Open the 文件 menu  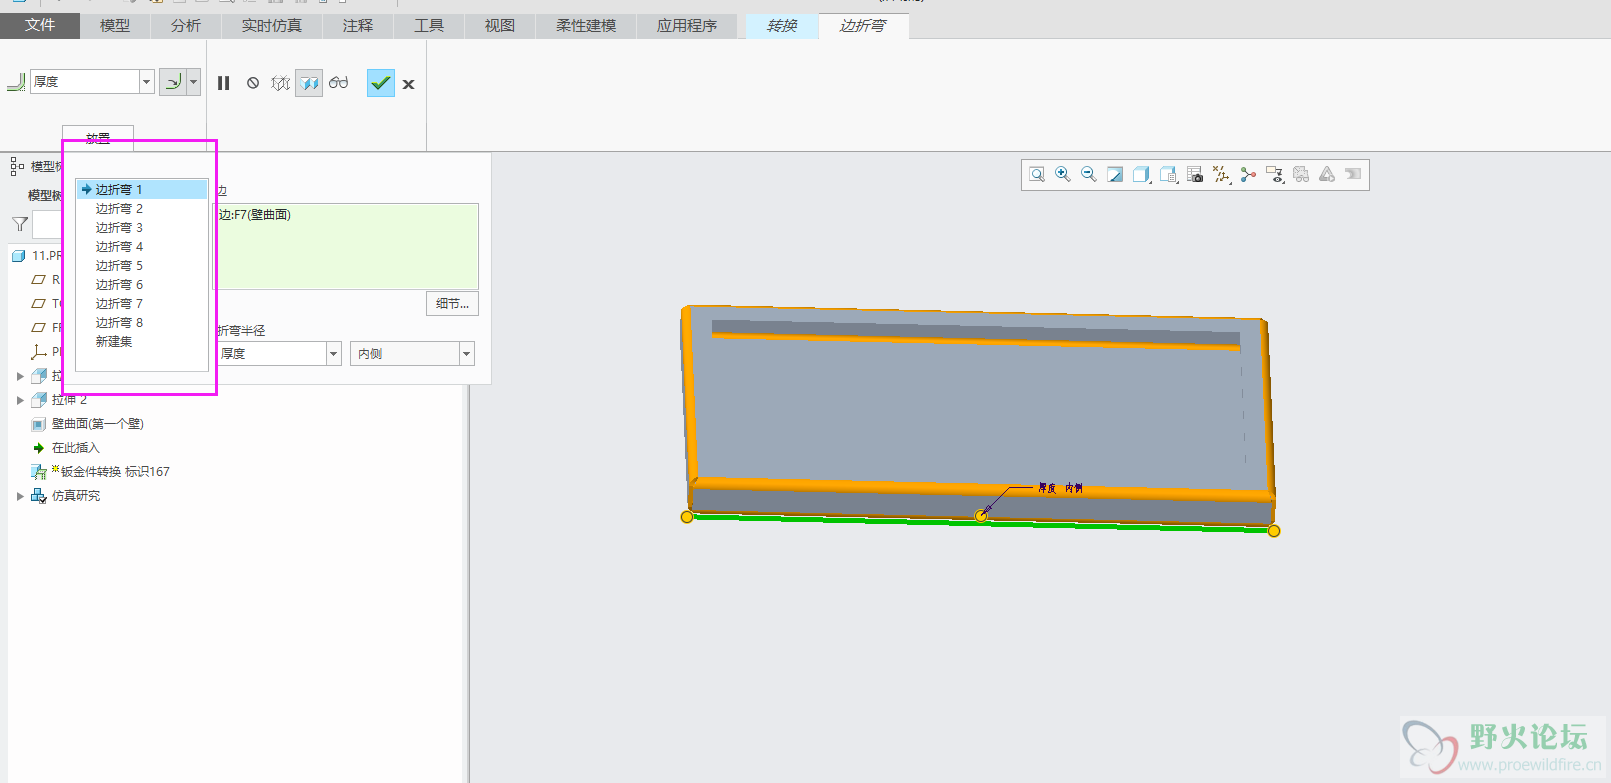pyautogui.click(x=40, y=25)
